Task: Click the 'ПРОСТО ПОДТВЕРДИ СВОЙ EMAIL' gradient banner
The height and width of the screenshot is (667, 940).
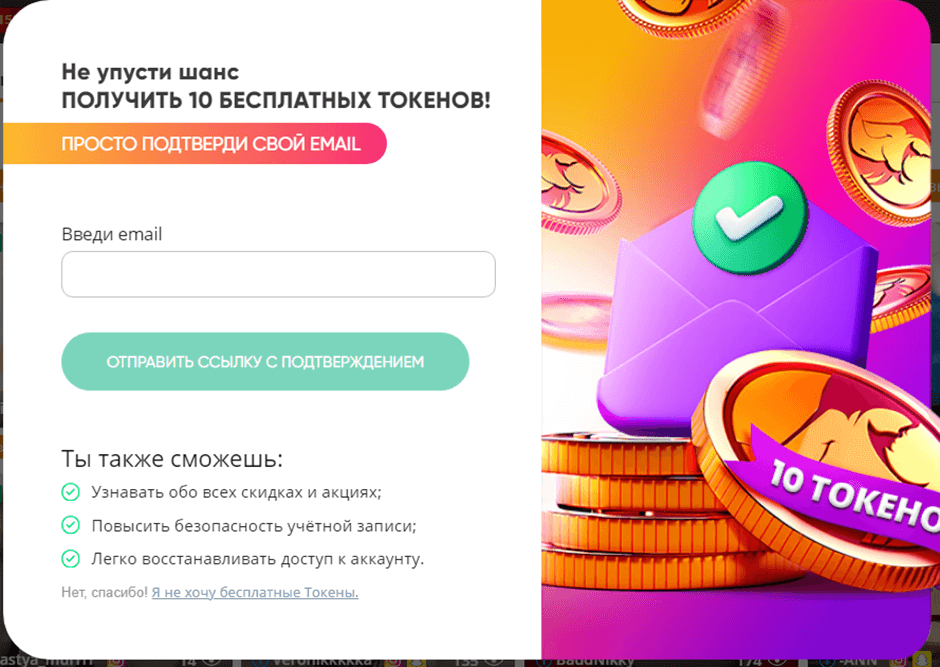Action: tap(210, 143)
